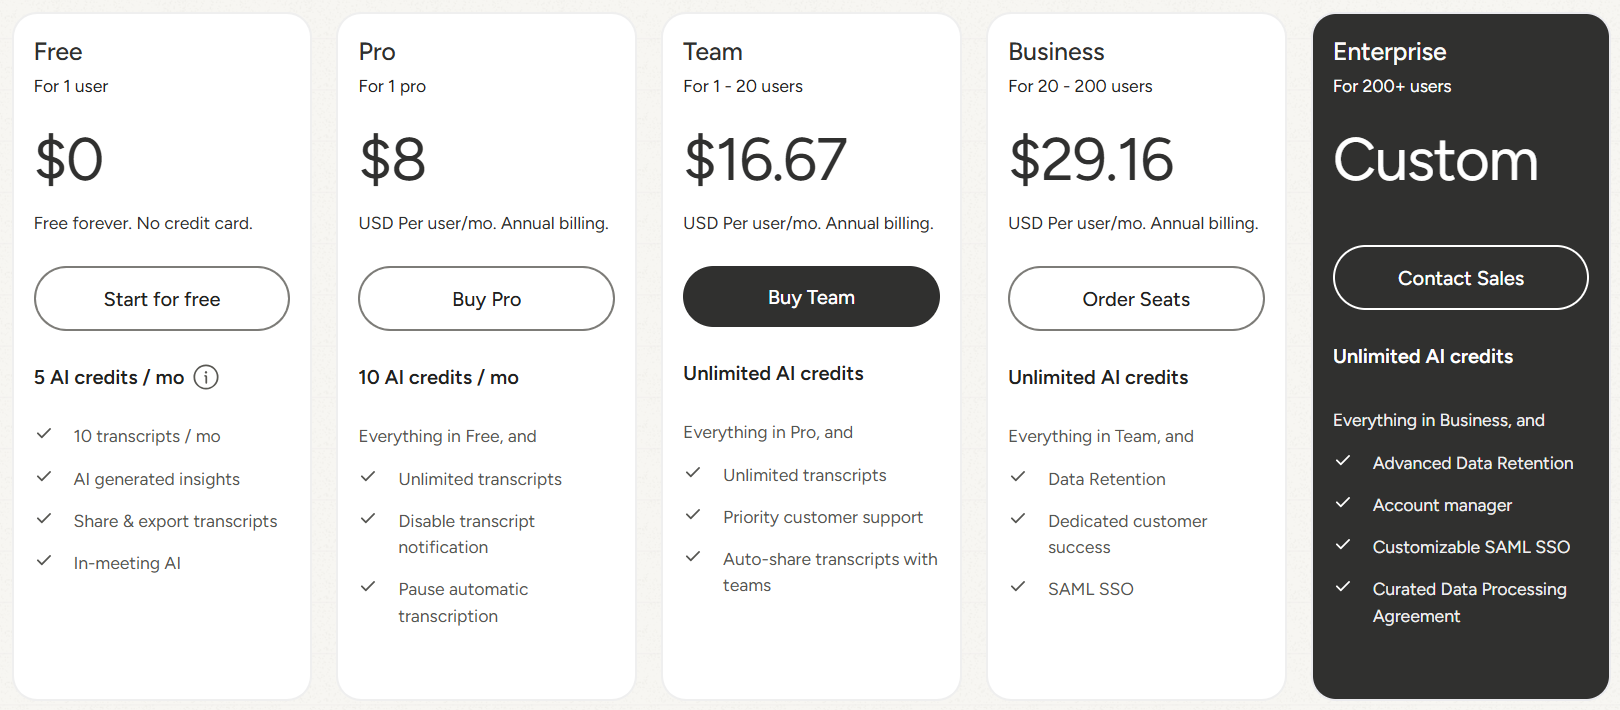This screenshot has width=1620, height=710.
Task: Click the $16.67 Team price
Action: pos(765,160)
